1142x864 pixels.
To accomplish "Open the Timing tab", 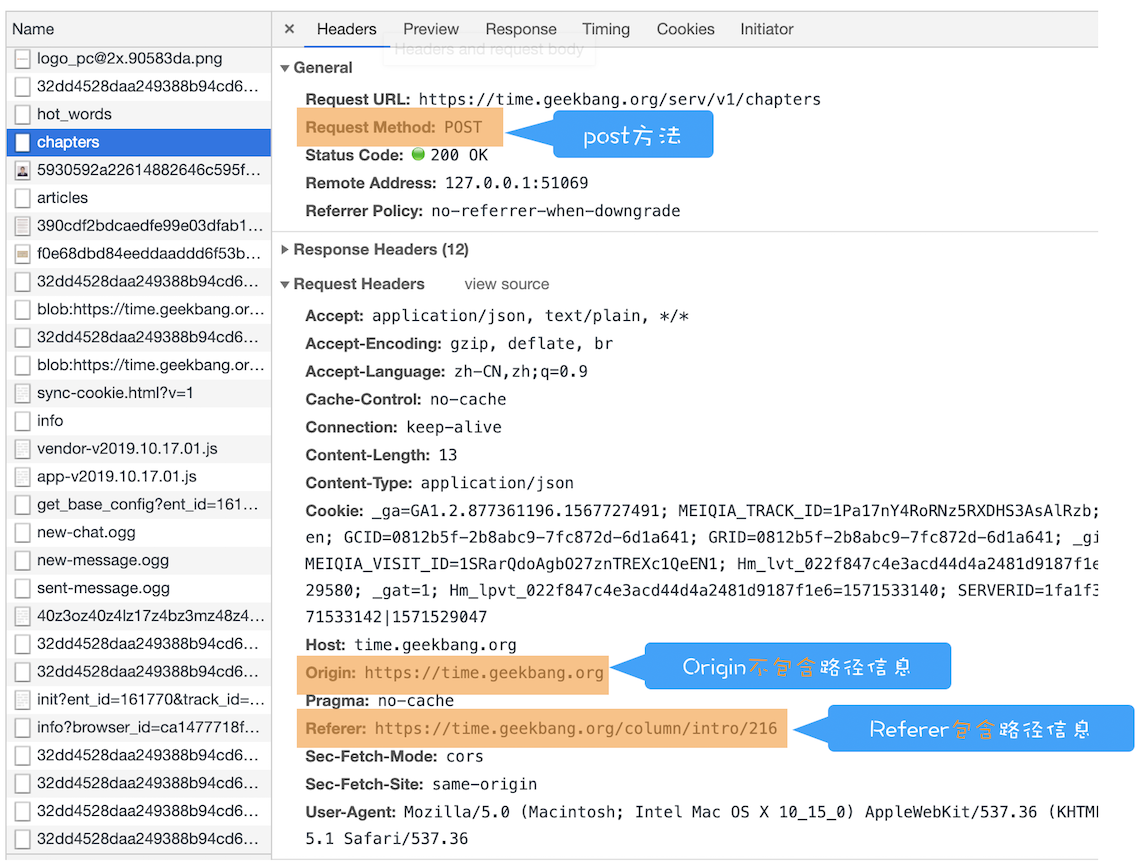I will pyautogui.click(x=606, y=29).
